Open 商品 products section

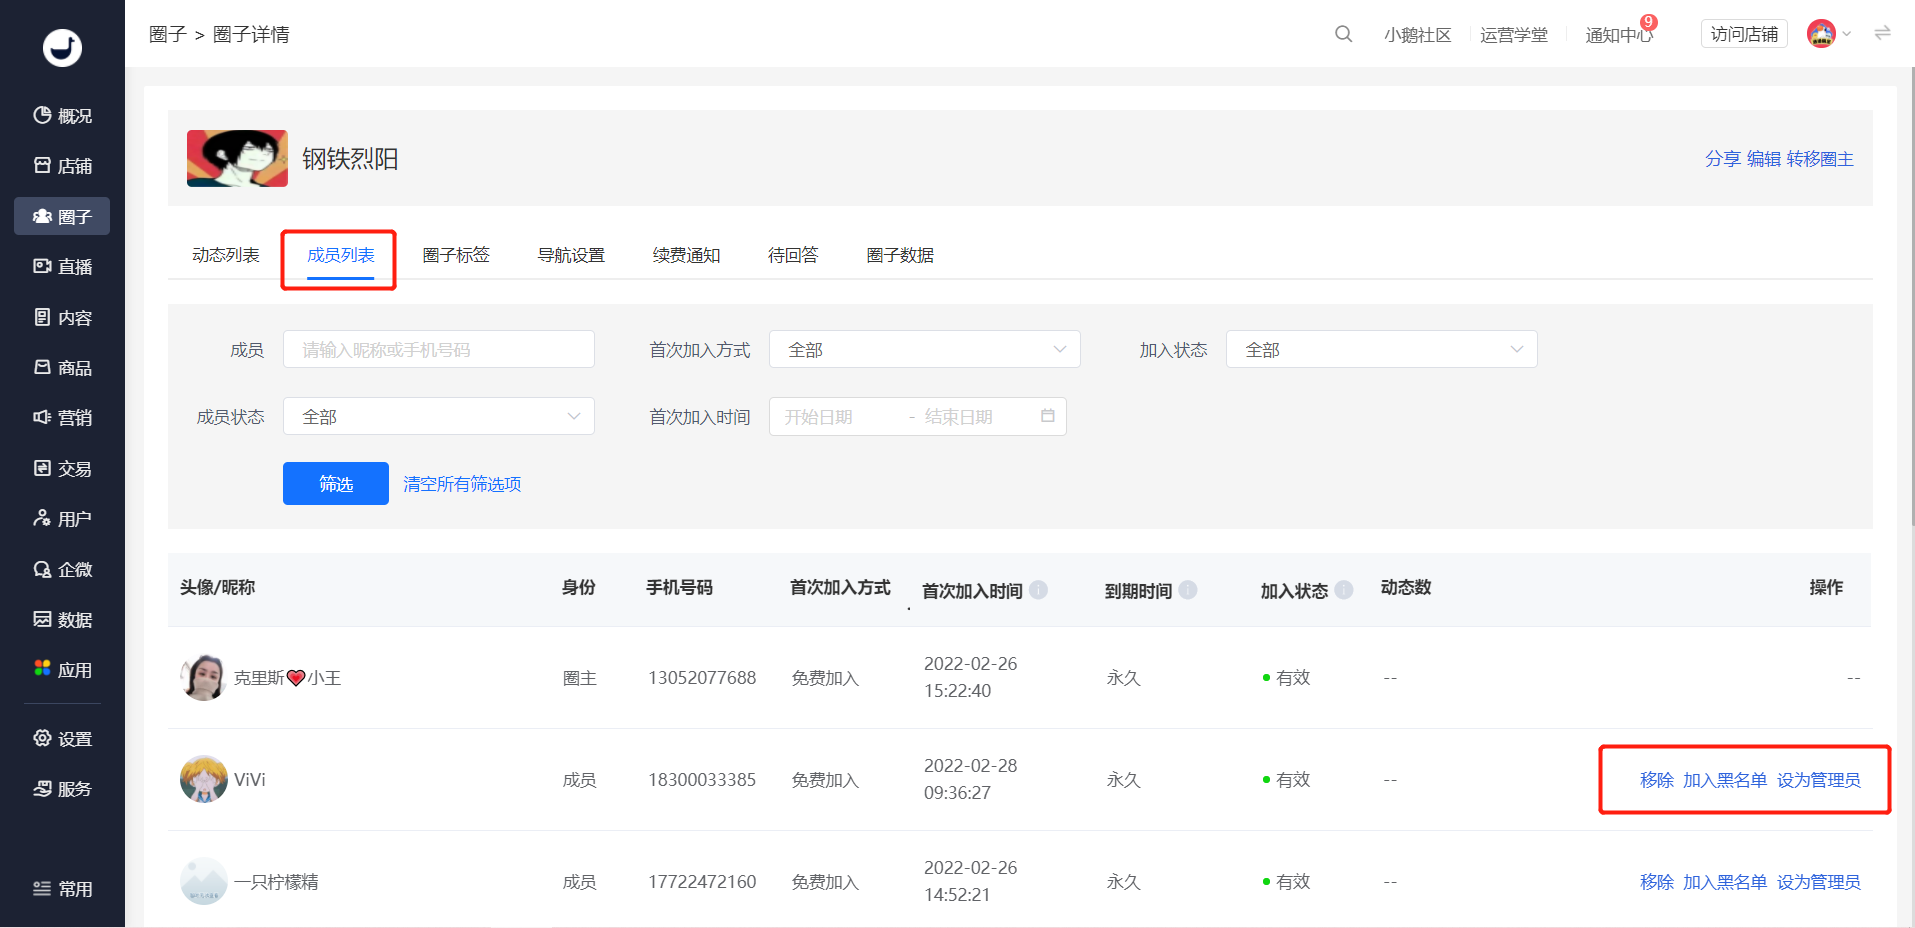pos(62,368)
